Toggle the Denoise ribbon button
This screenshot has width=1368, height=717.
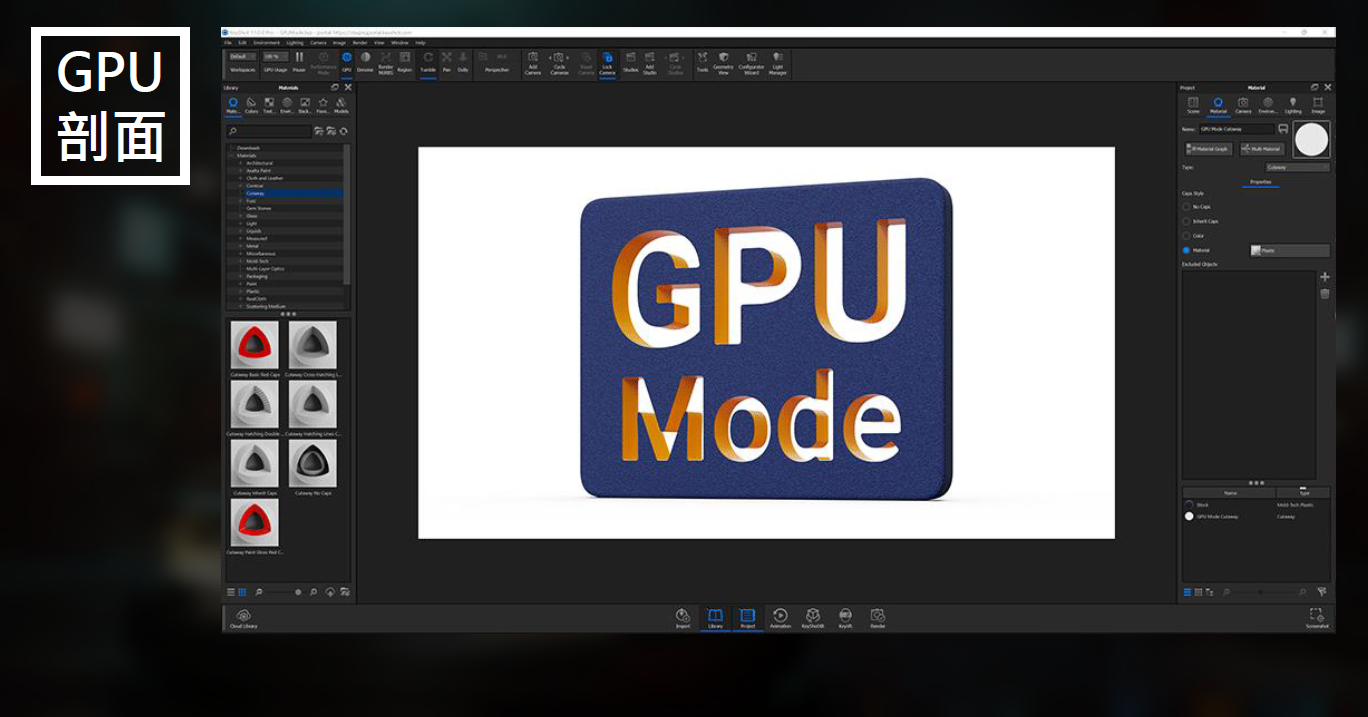coord(365,61)
